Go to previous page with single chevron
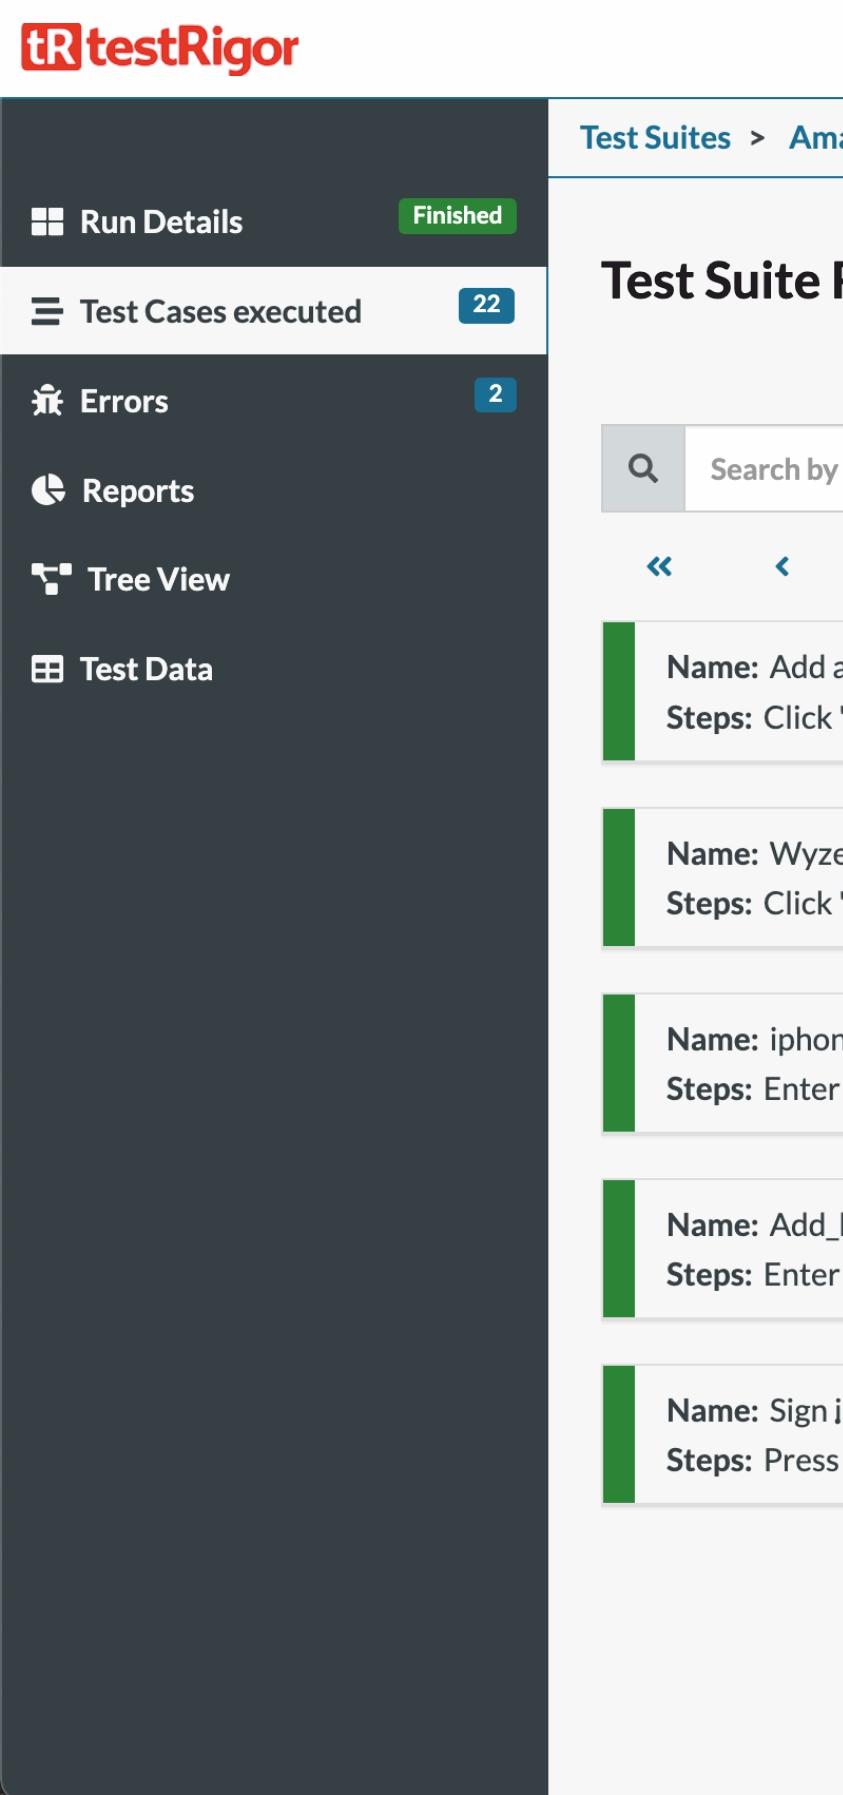 click(782, 567)
